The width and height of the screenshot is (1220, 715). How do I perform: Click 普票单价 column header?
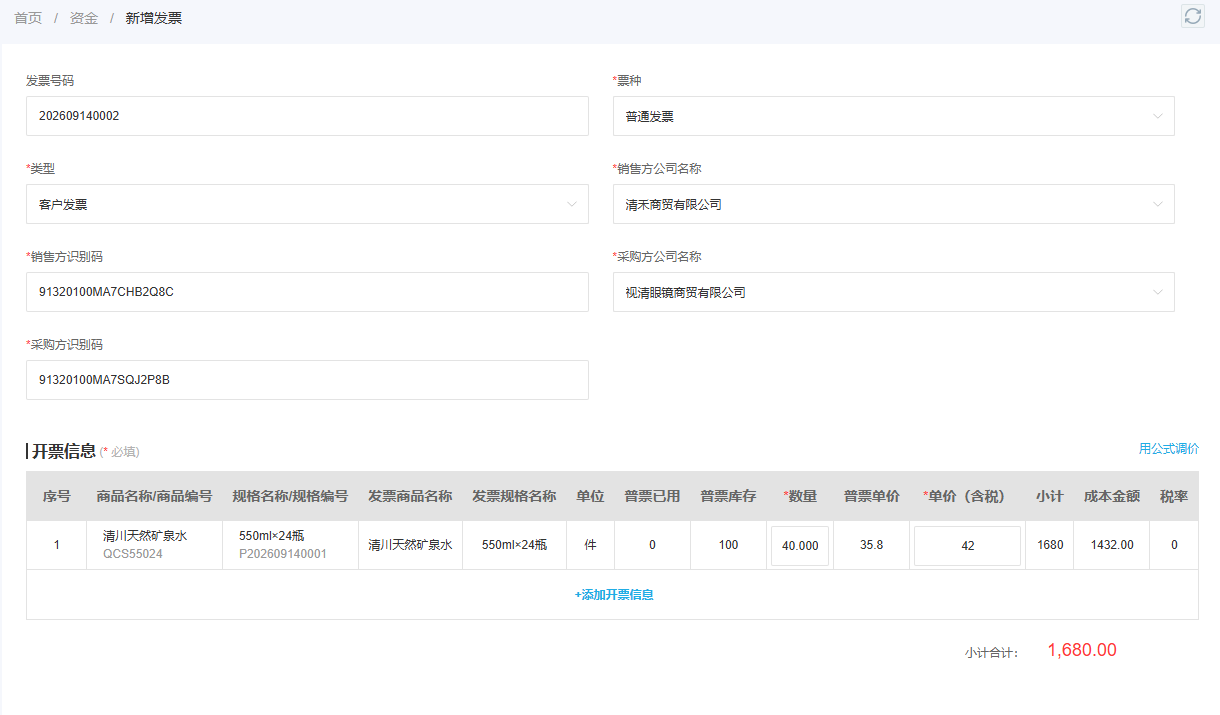(x=871, y=496)
